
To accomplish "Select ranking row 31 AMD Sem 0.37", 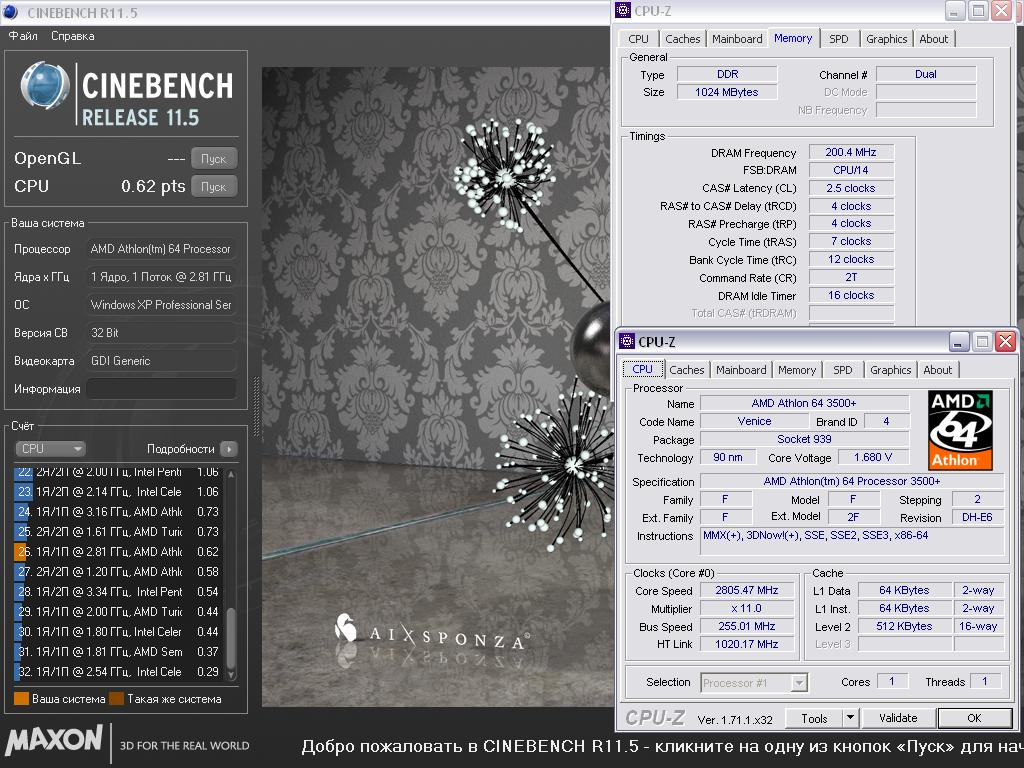I will pos(118,652).
